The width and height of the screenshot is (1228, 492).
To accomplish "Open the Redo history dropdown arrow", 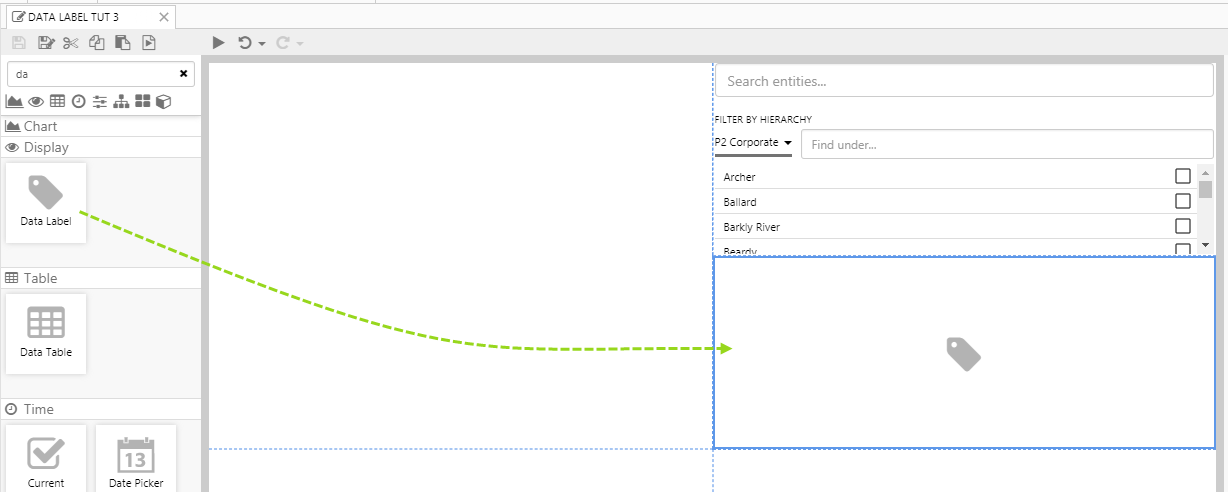I will point(299,43).
